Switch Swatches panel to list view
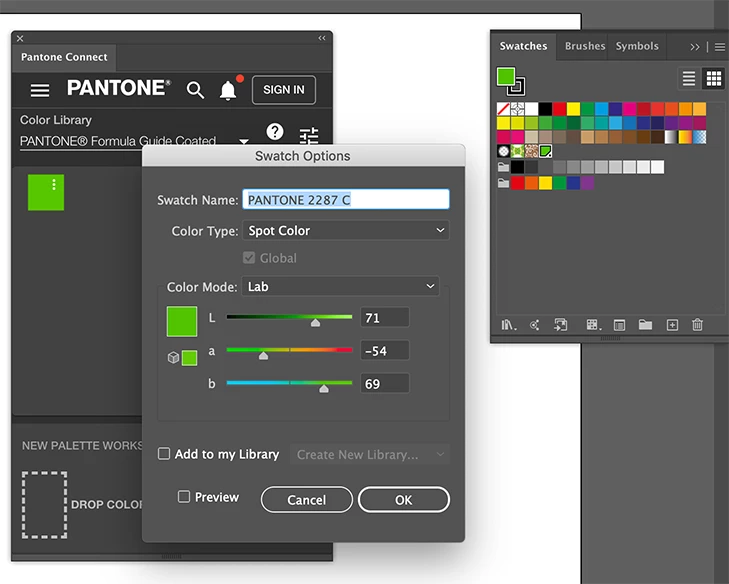The height and width of the screenshot is (584, 729). click(x=689, y=78)
